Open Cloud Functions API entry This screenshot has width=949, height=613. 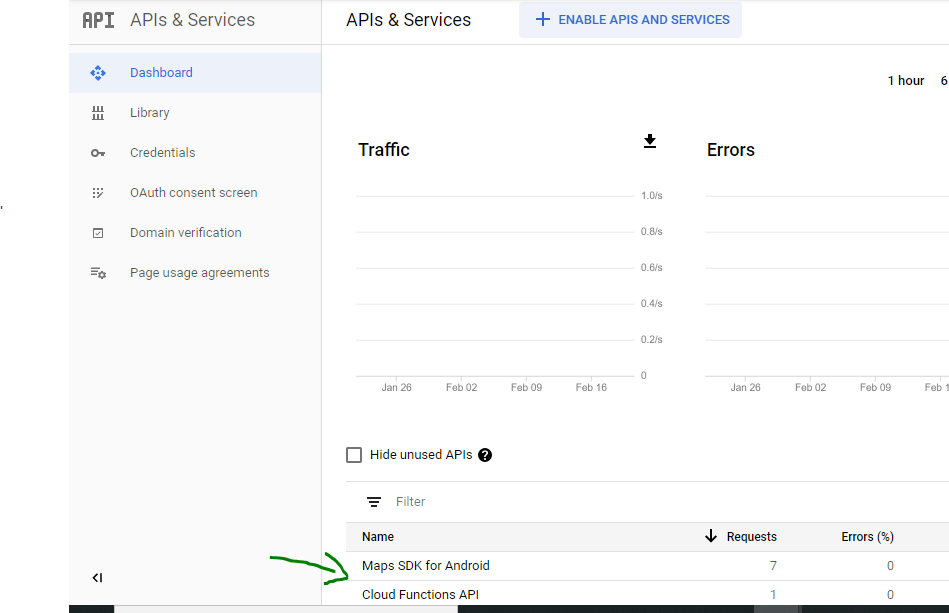[x=420, y=595]
